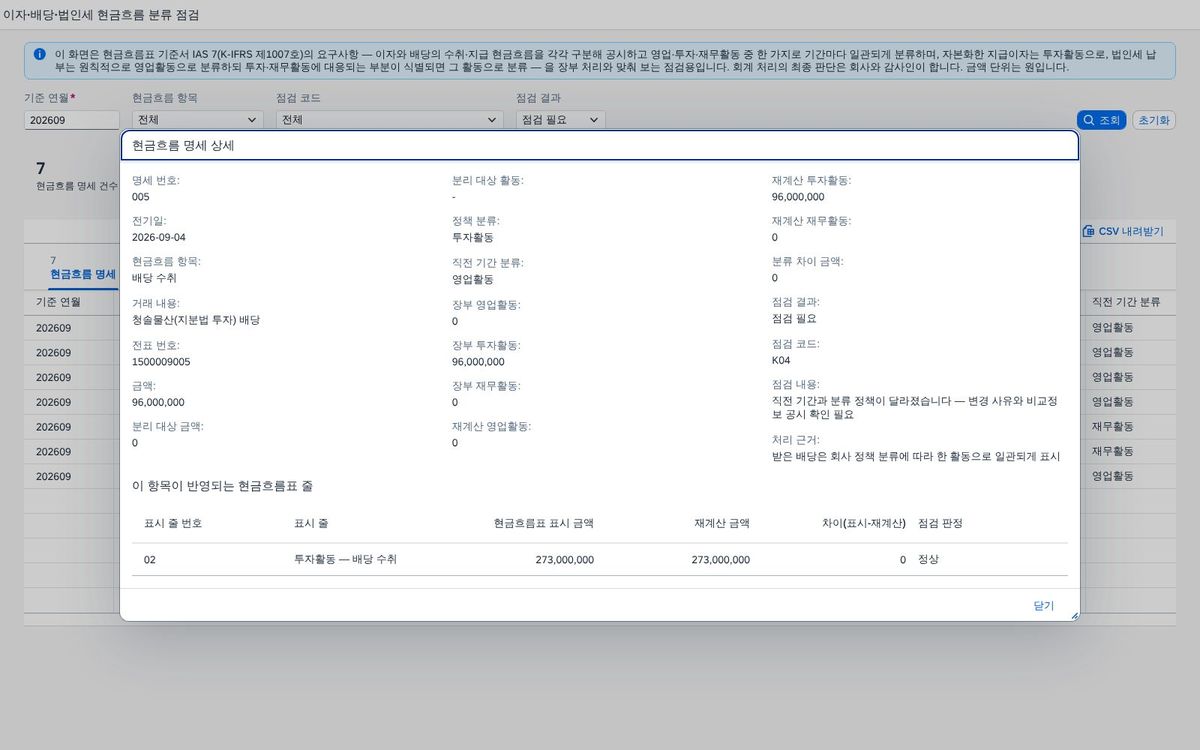Image resolution: width=1200 pixels, height=750 pixels.
Task: Click the 점검 판정 column header
Action: coord(940,523)
